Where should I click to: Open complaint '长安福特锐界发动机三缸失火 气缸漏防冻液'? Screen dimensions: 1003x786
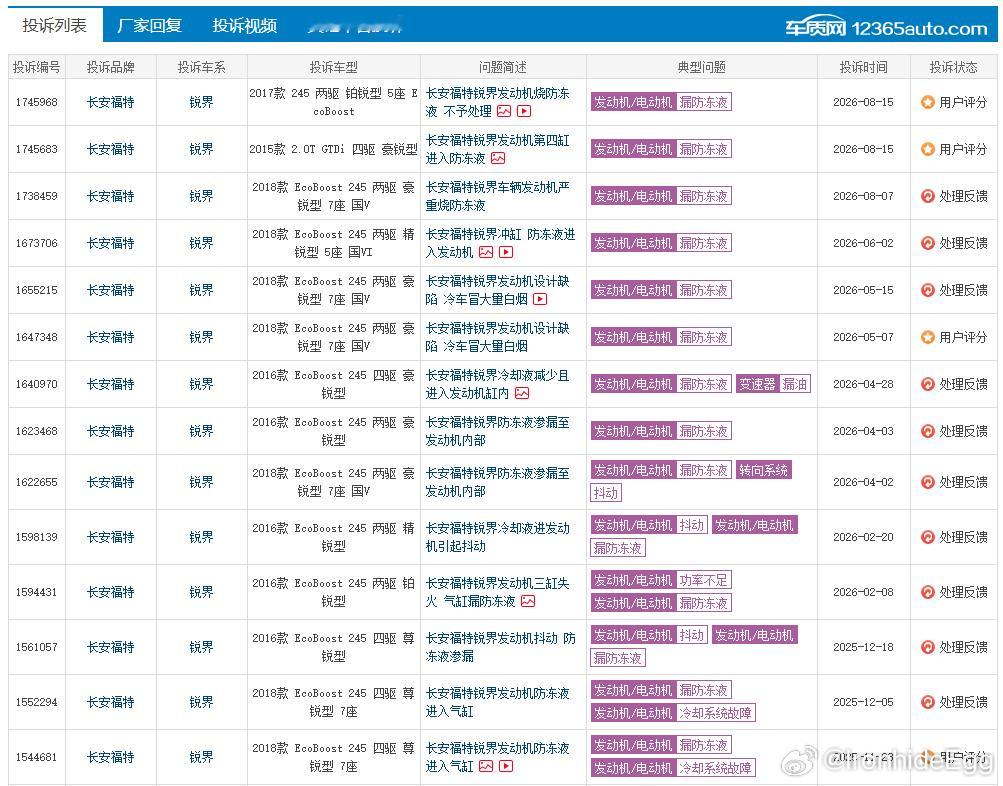[497, 592]
